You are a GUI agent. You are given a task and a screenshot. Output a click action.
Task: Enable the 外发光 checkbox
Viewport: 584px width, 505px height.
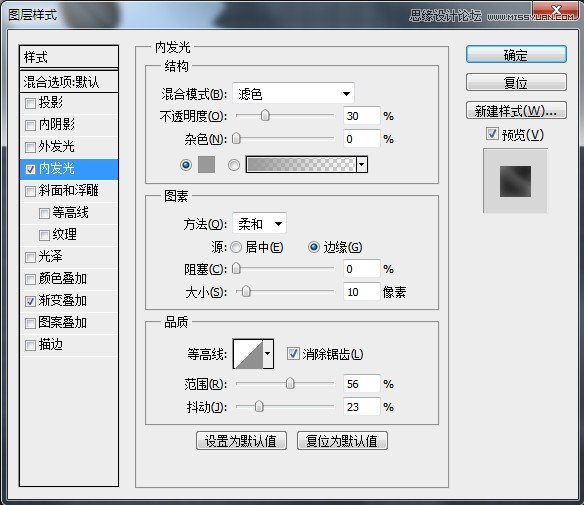[30, 147]
